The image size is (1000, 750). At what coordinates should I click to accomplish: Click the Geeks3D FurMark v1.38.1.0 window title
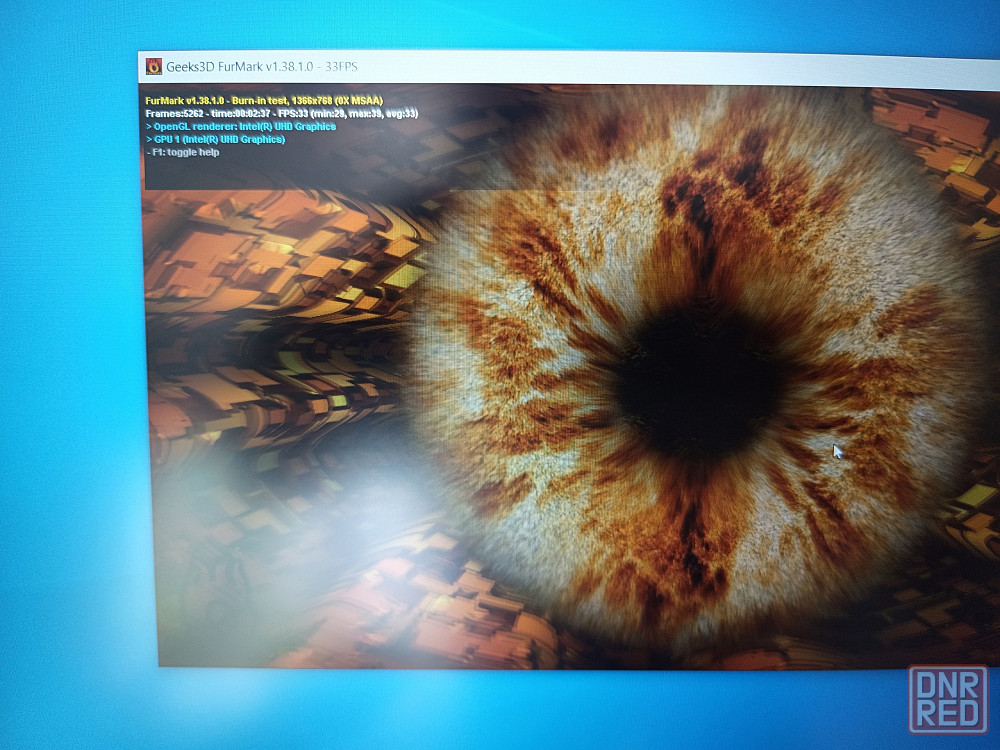pos(240,66)
